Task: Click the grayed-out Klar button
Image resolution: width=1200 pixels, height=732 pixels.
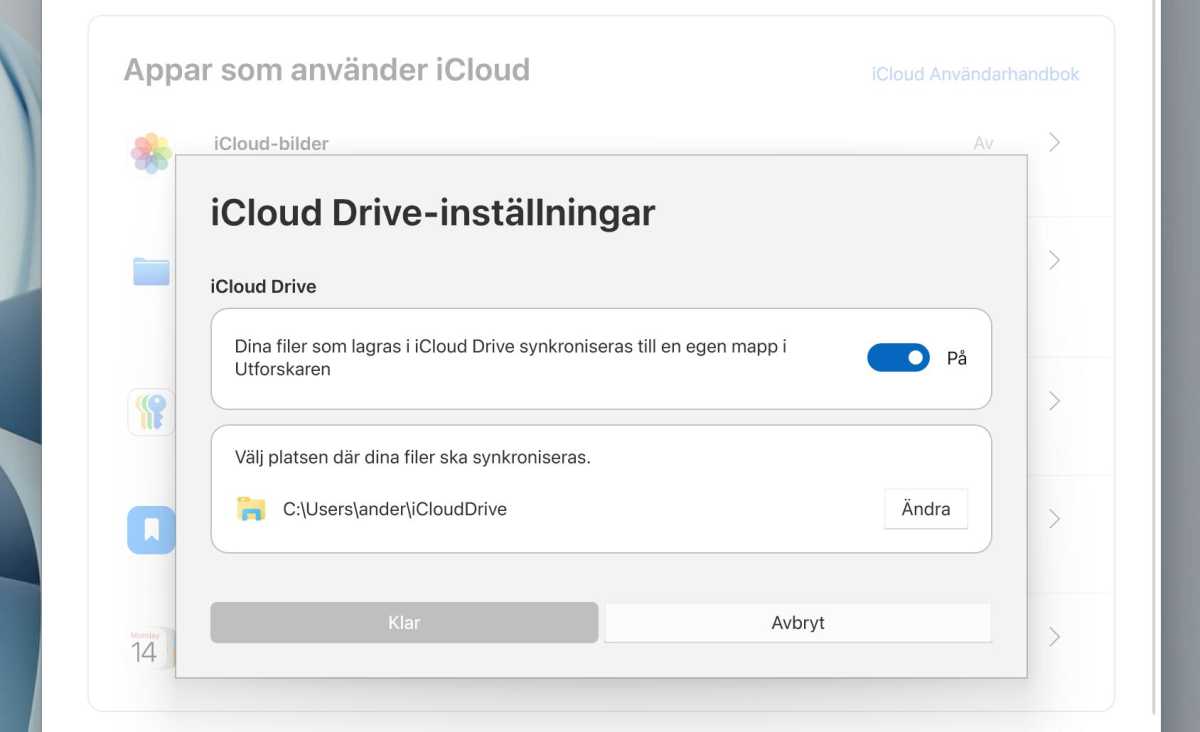Action: 403,622
